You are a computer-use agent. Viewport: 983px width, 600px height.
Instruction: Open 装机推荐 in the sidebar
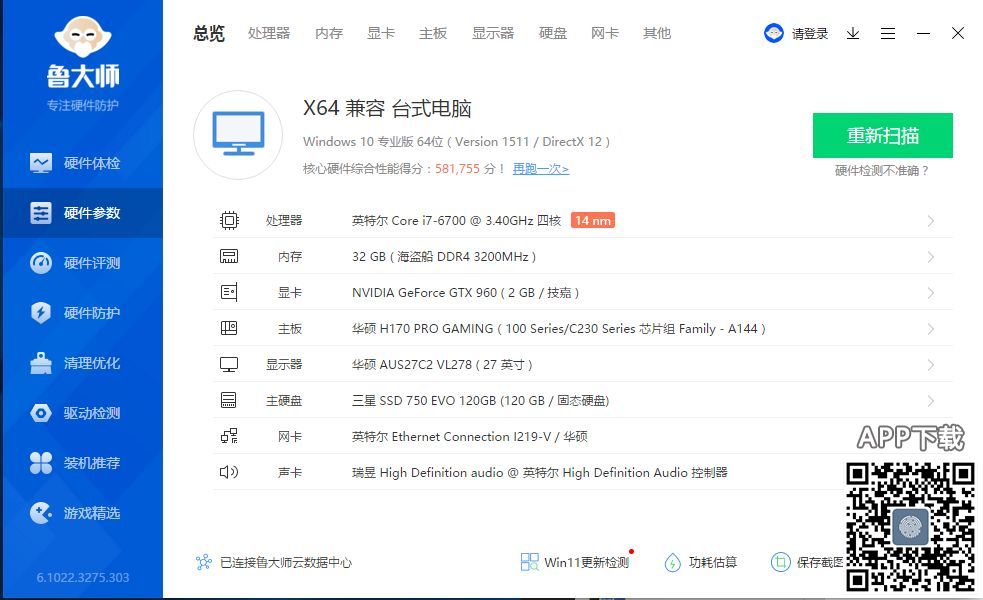pyautogui.click(x=80, y=463)
